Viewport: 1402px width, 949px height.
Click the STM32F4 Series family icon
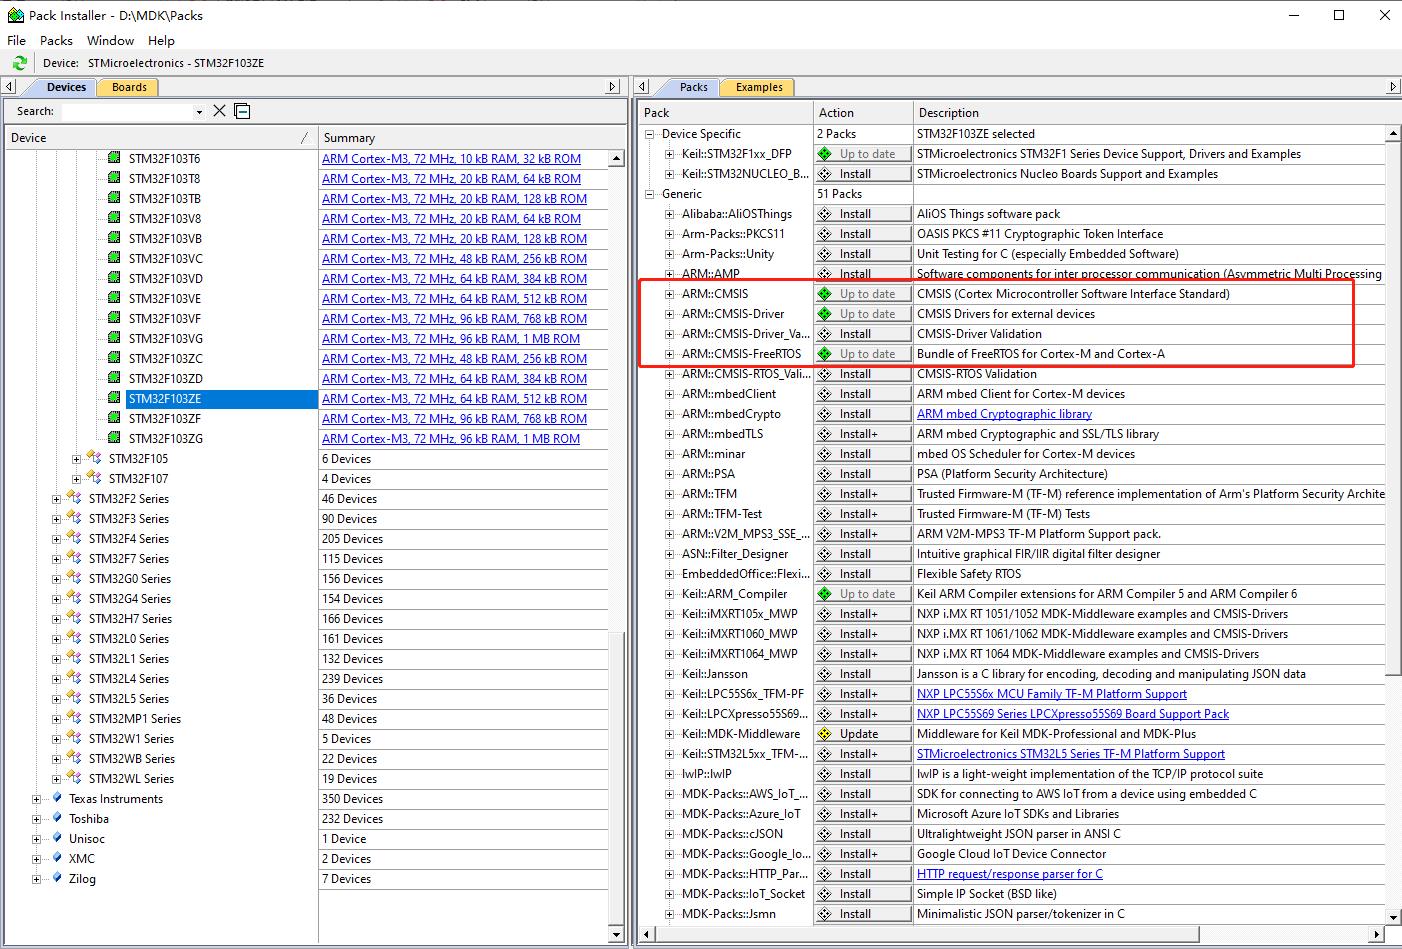pos(74,538)
